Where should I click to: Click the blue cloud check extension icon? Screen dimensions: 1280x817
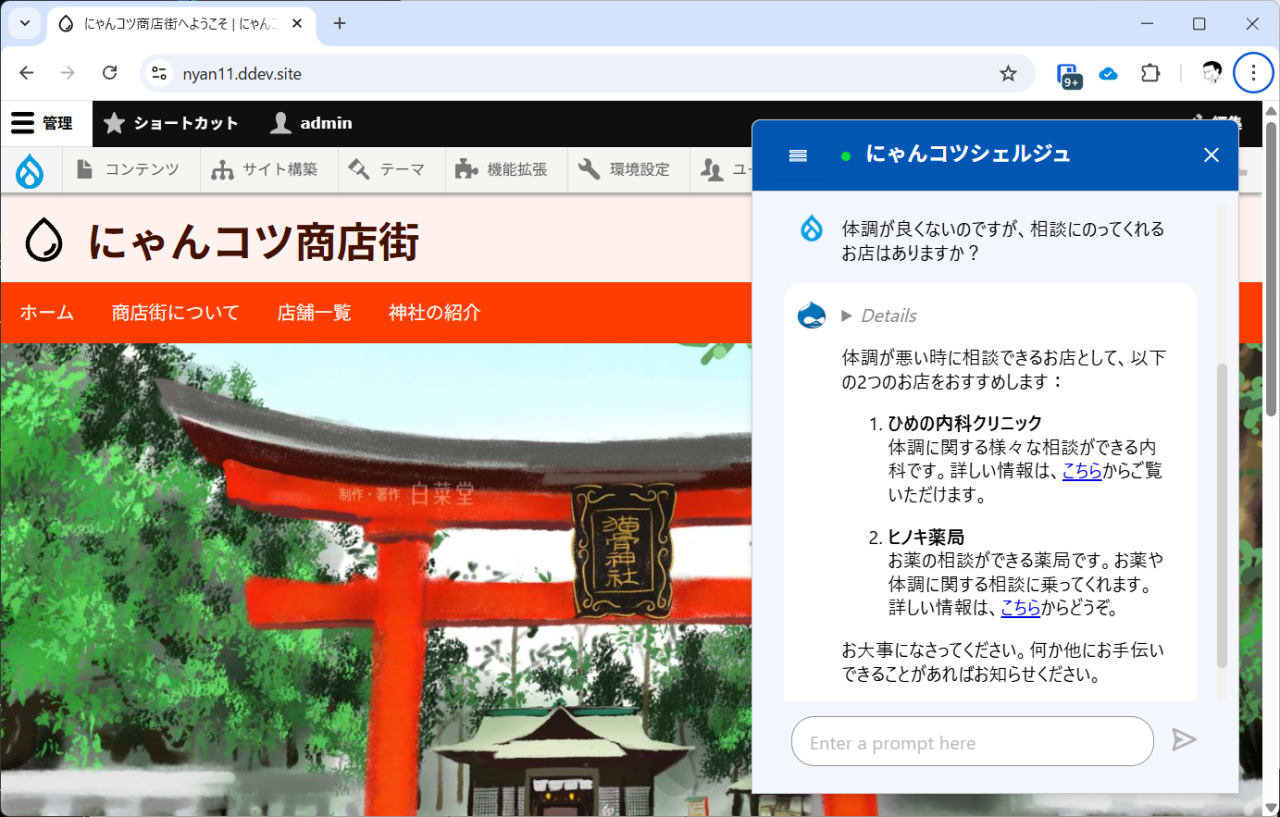[1108, 73]
